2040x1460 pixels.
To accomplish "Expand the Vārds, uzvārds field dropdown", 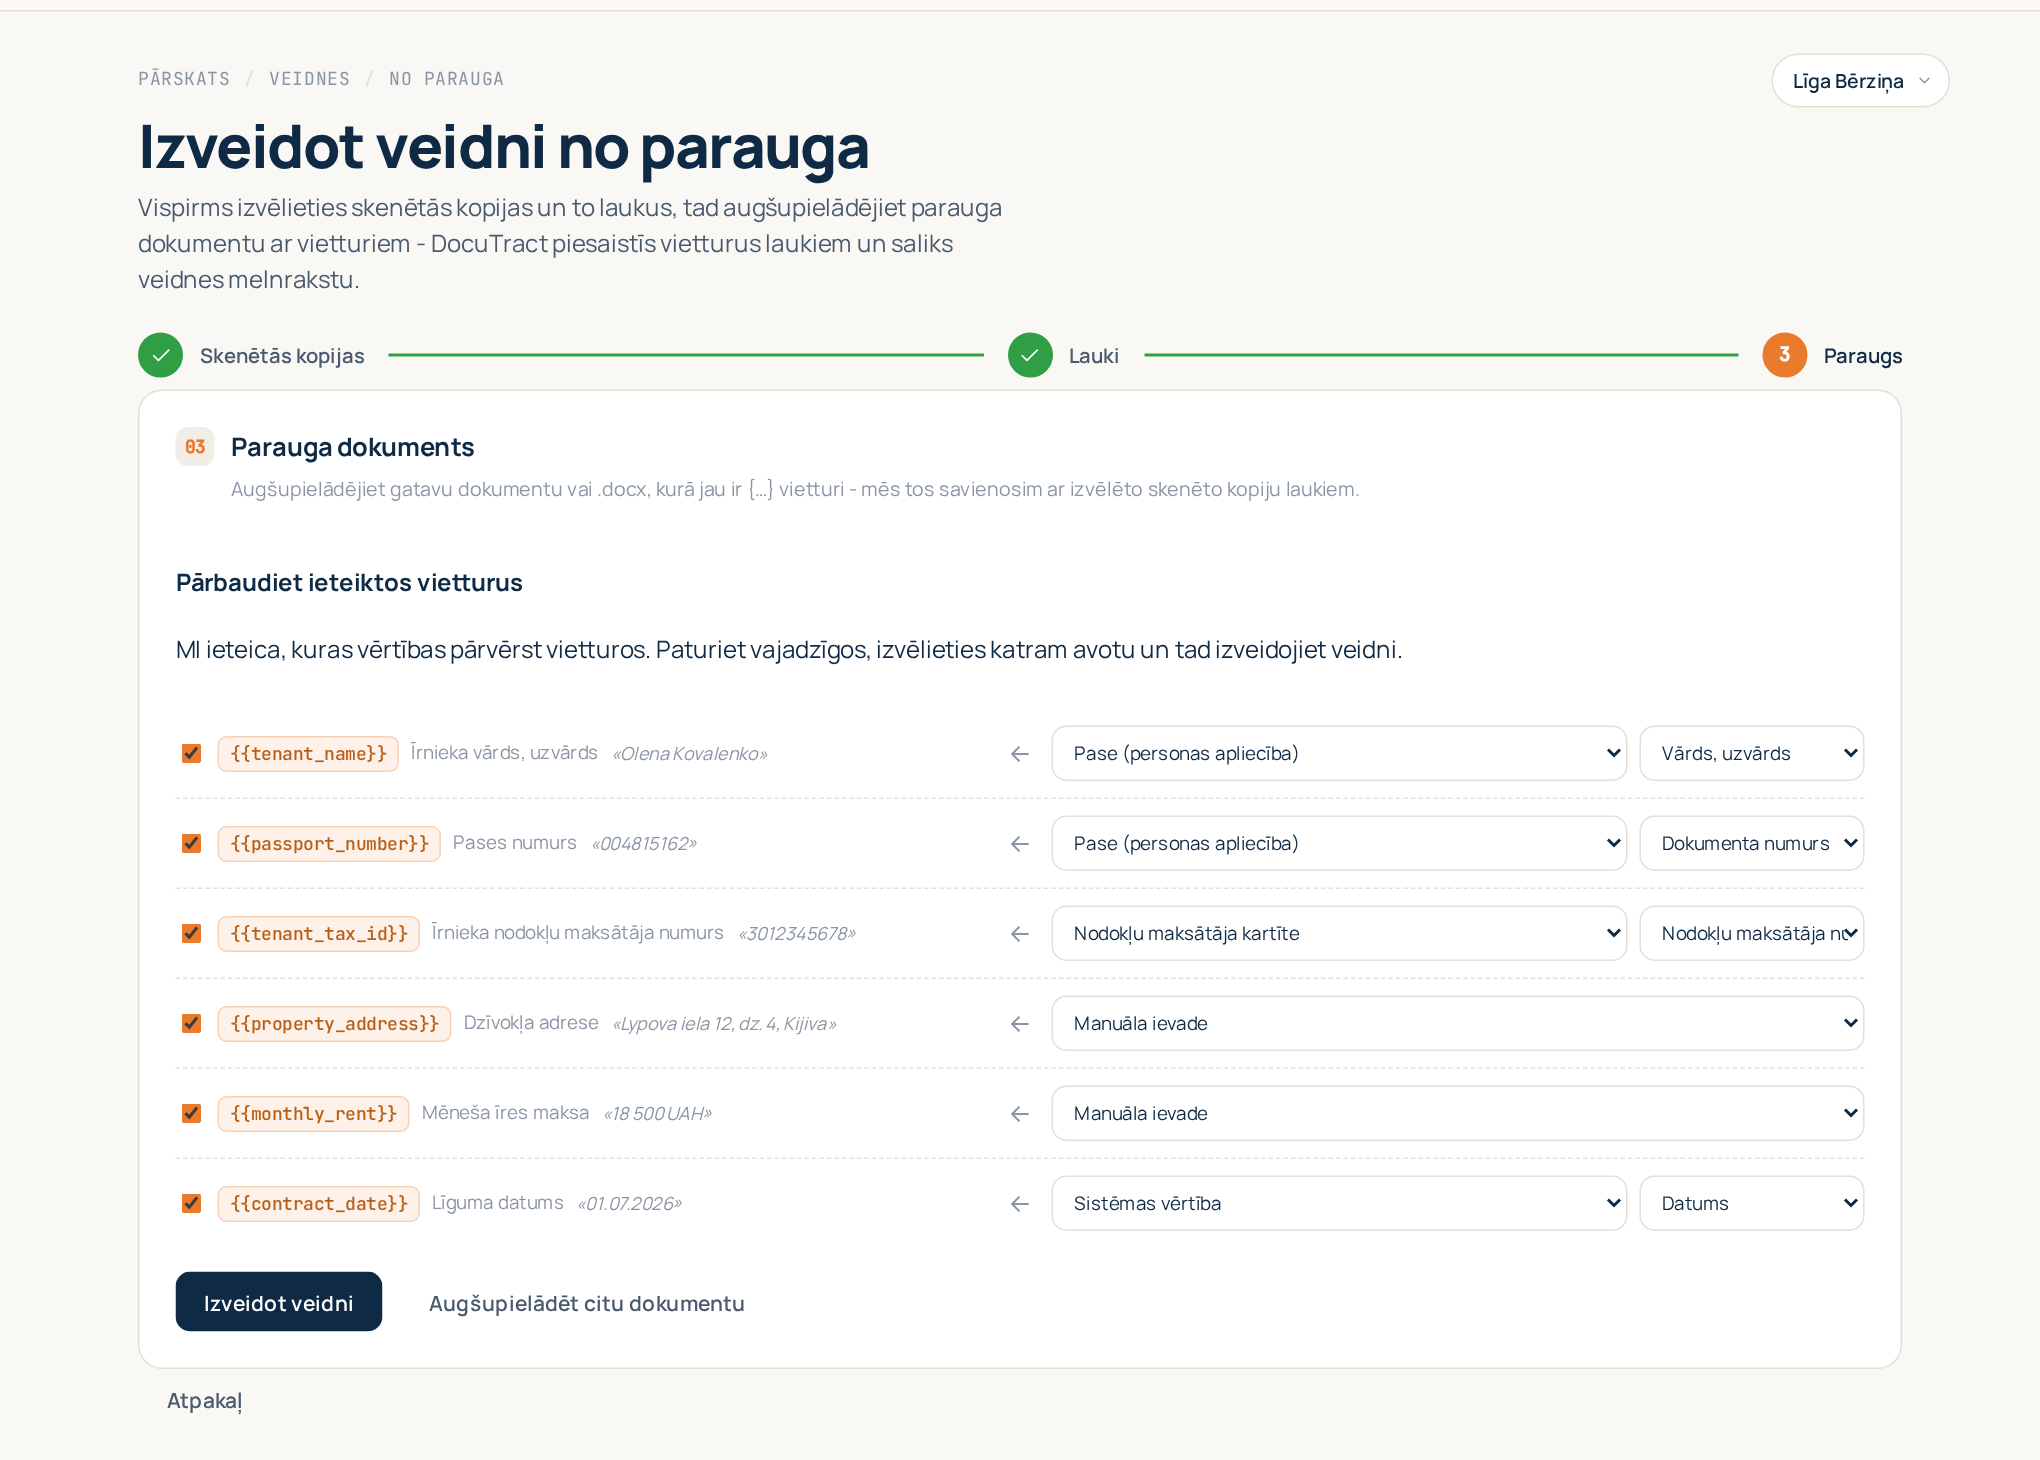I will [1751, 753].
